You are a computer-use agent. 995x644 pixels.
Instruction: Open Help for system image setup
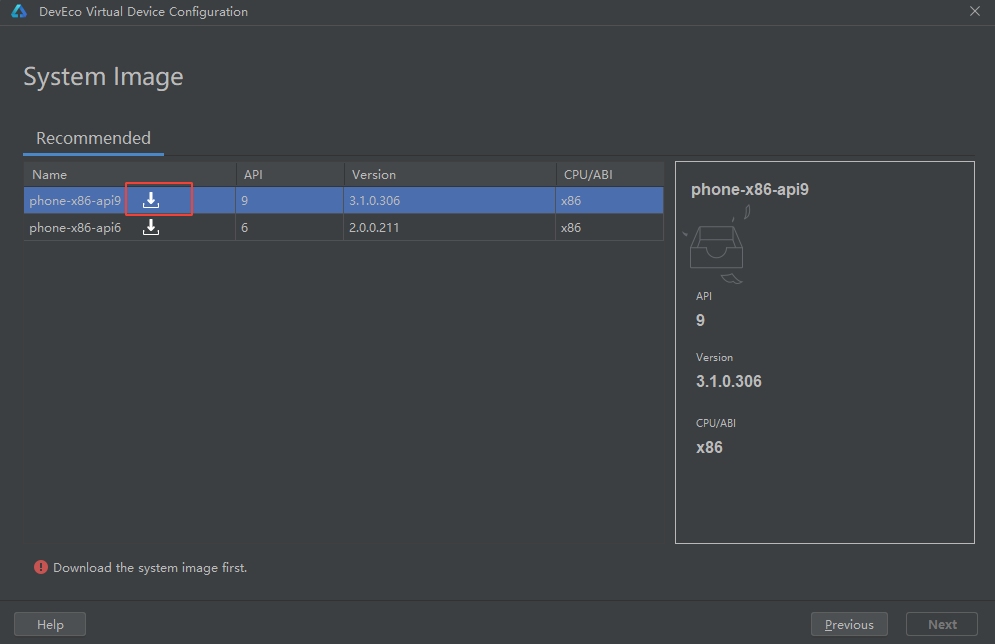click(x=50, y=624)
